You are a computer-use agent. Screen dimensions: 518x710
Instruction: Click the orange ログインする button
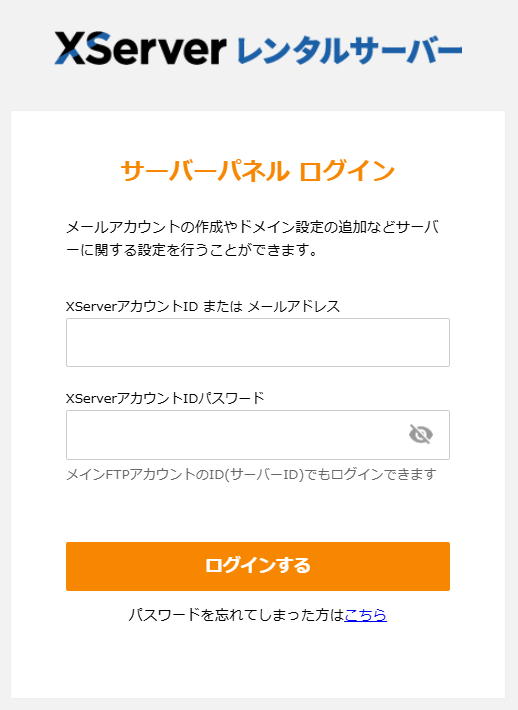[258, 566]
